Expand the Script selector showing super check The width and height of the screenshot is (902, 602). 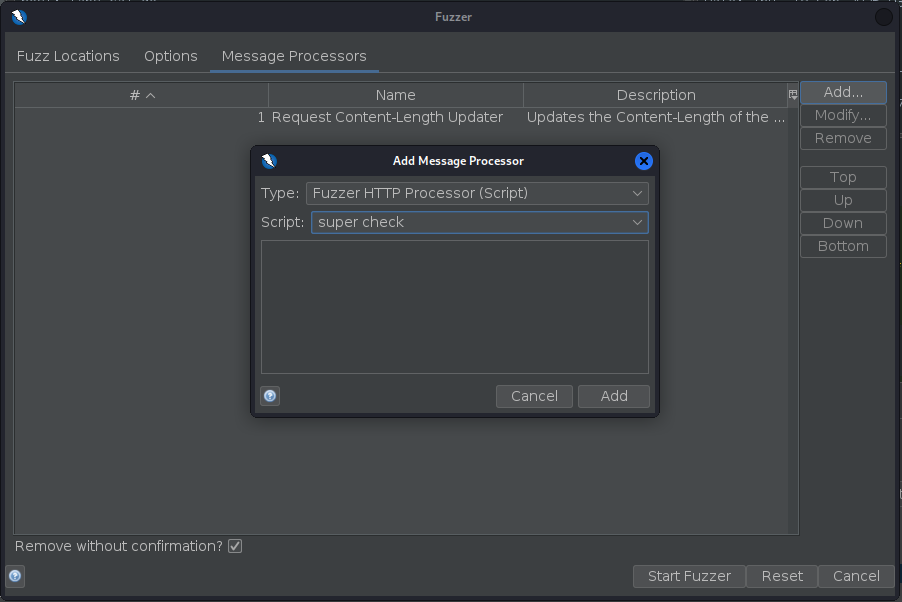coord(637,222)
